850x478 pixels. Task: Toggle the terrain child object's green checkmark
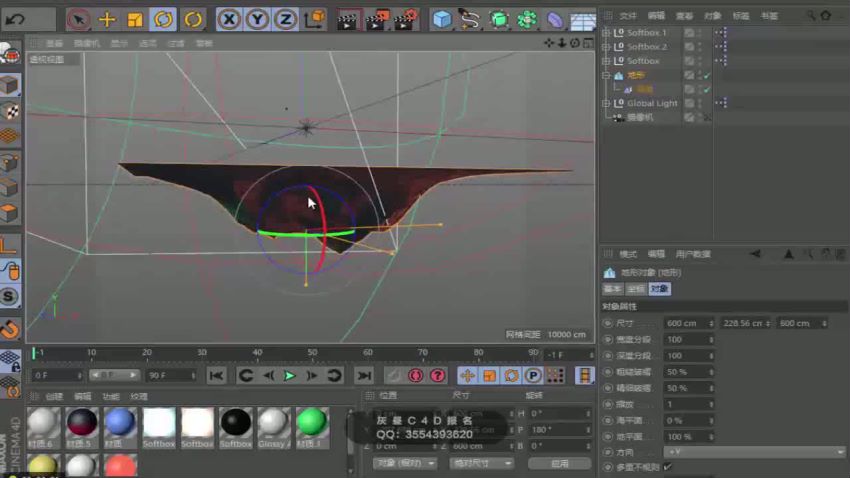pos(707,89)
